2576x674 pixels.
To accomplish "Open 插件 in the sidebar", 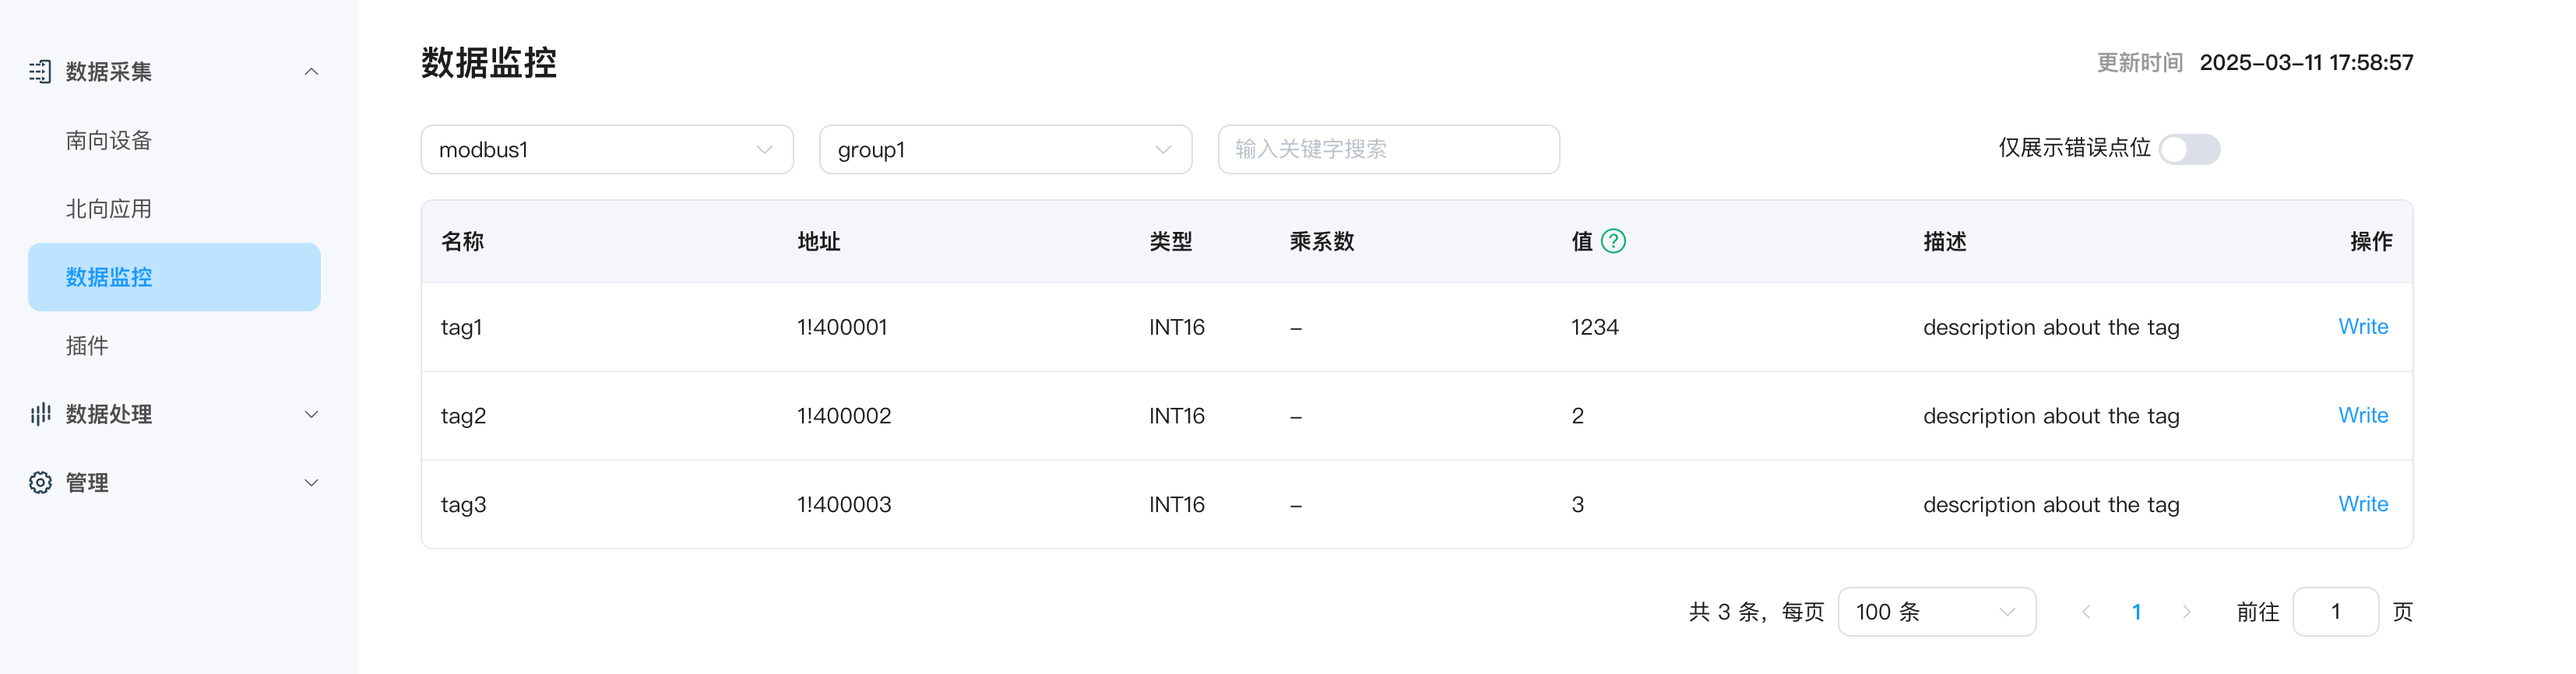I will (87, 346).
